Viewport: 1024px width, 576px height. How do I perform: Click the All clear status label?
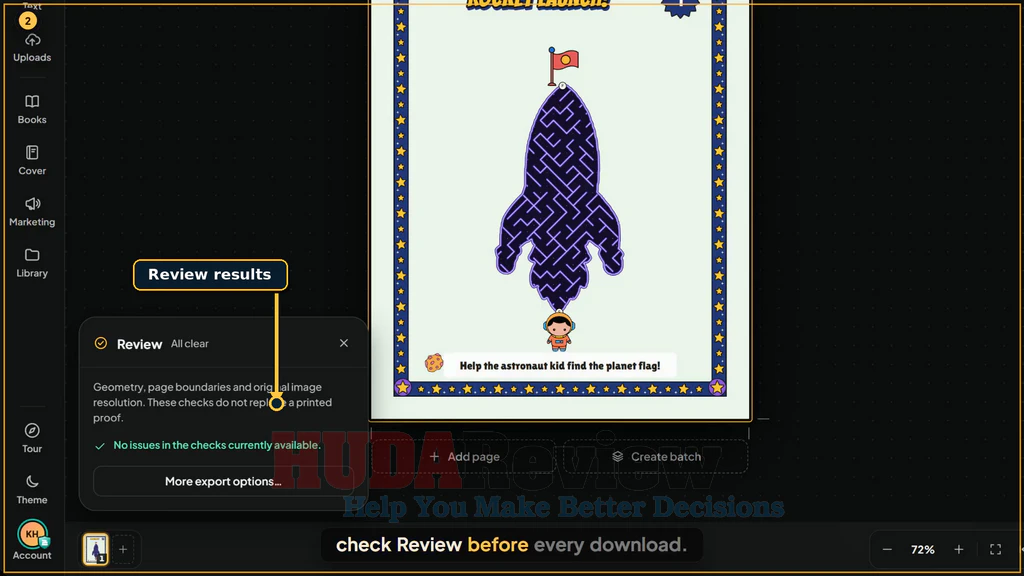coord(189,344)
